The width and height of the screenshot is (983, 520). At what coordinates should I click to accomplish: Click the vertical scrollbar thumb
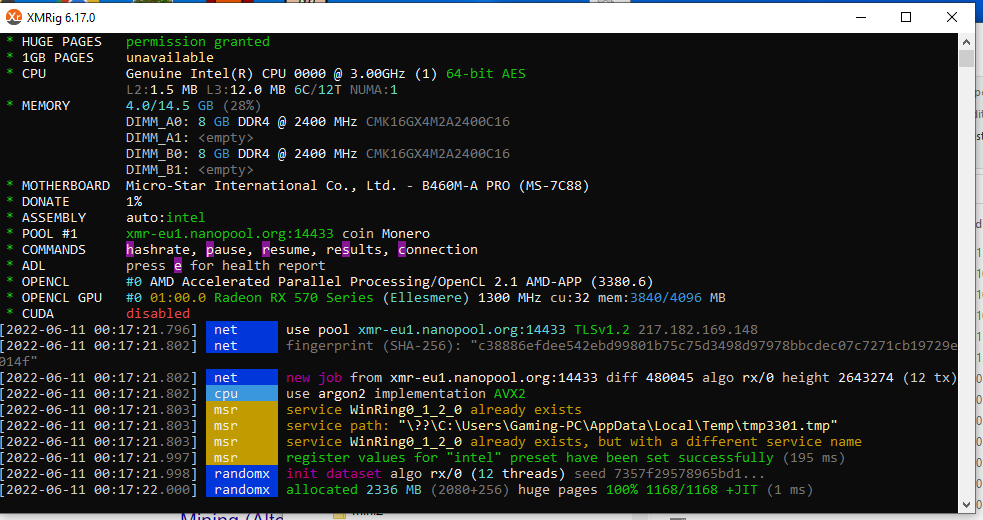coord(966,58)
